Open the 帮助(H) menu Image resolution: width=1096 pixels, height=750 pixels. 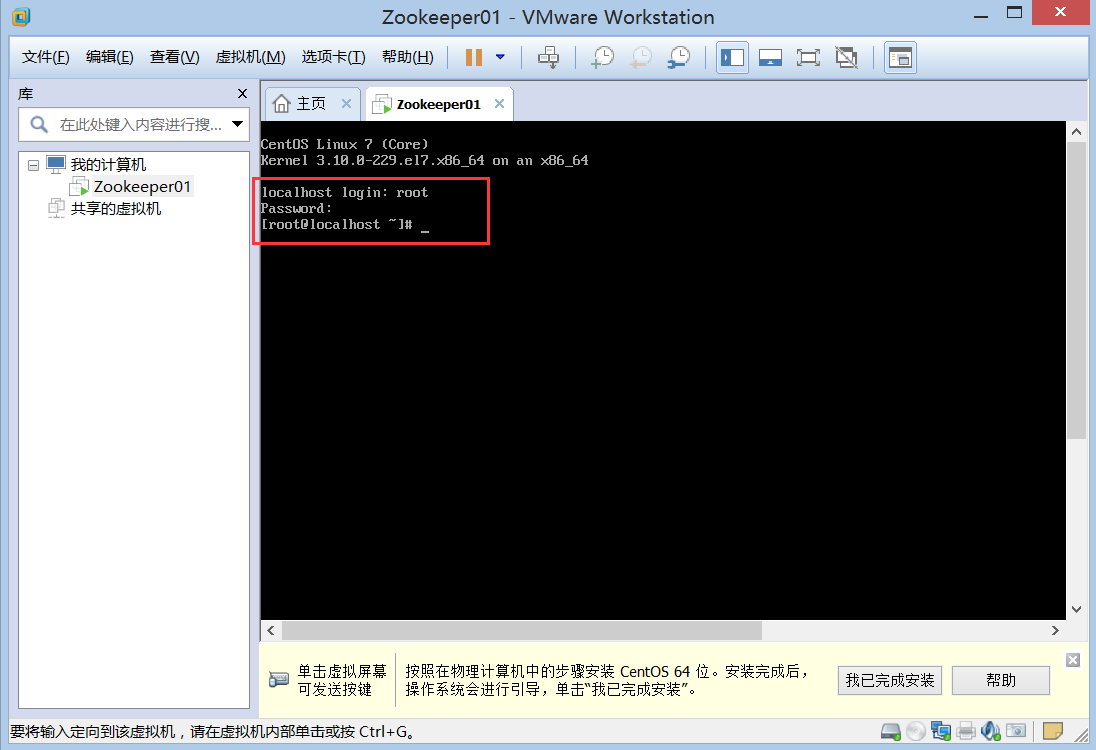click(408, 57)
